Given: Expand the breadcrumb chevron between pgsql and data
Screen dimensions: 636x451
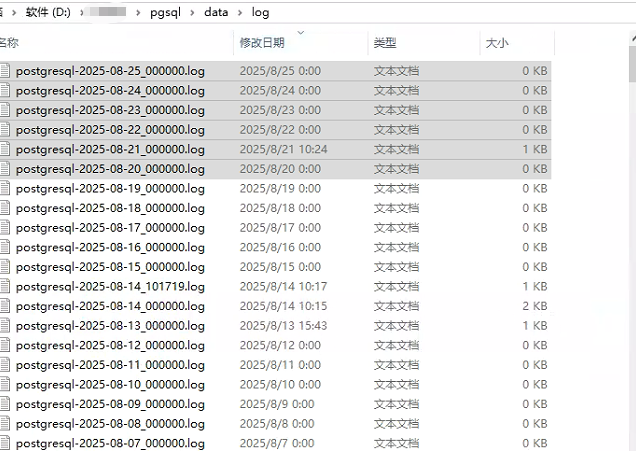Looking at the screenshot, I should click(x=192, y=13).
